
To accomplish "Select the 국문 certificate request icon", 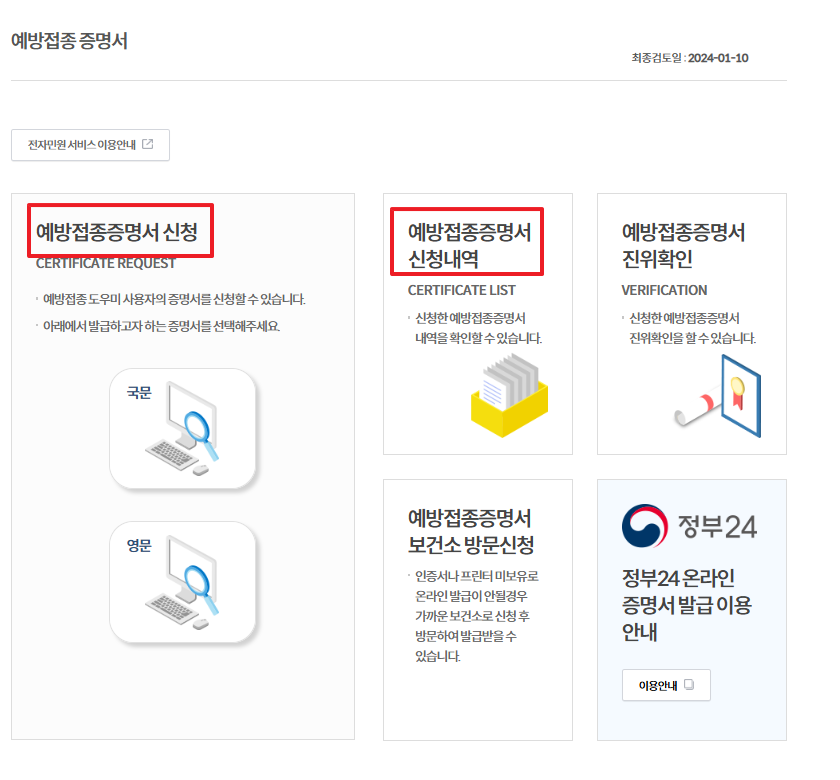I will click(183, 429).
